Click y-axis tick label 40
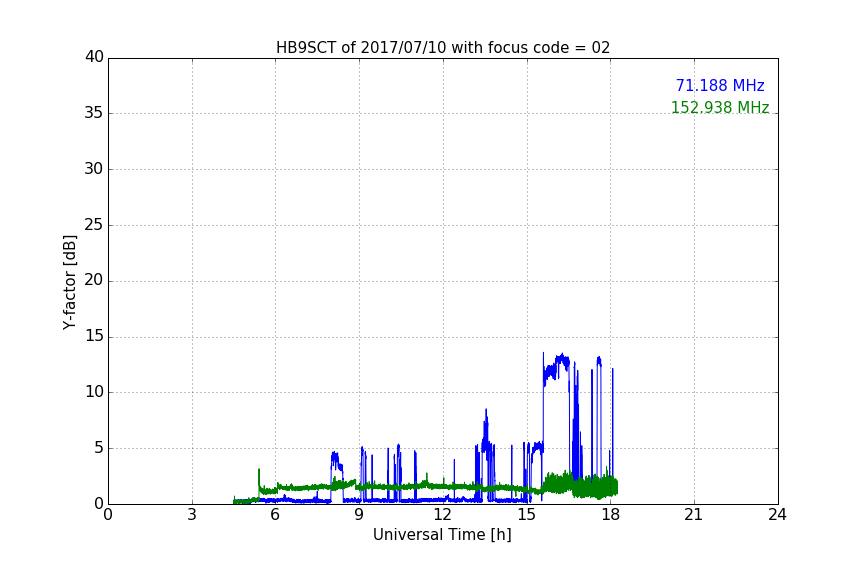This screenshot has width=864, height=576. coord(94,57)
